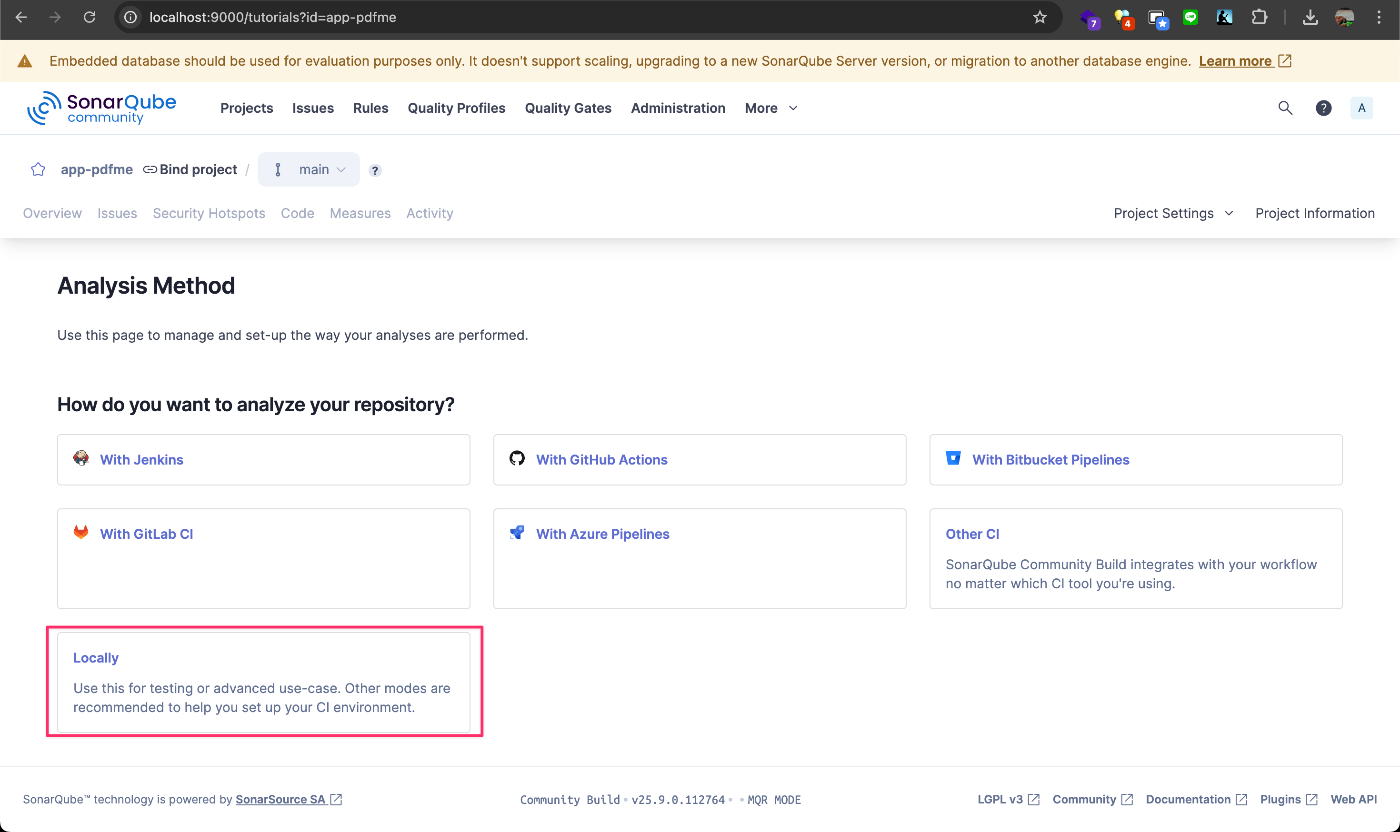Bookmark this page with the star icon
1400x832 pixels.
[1040, 17]
